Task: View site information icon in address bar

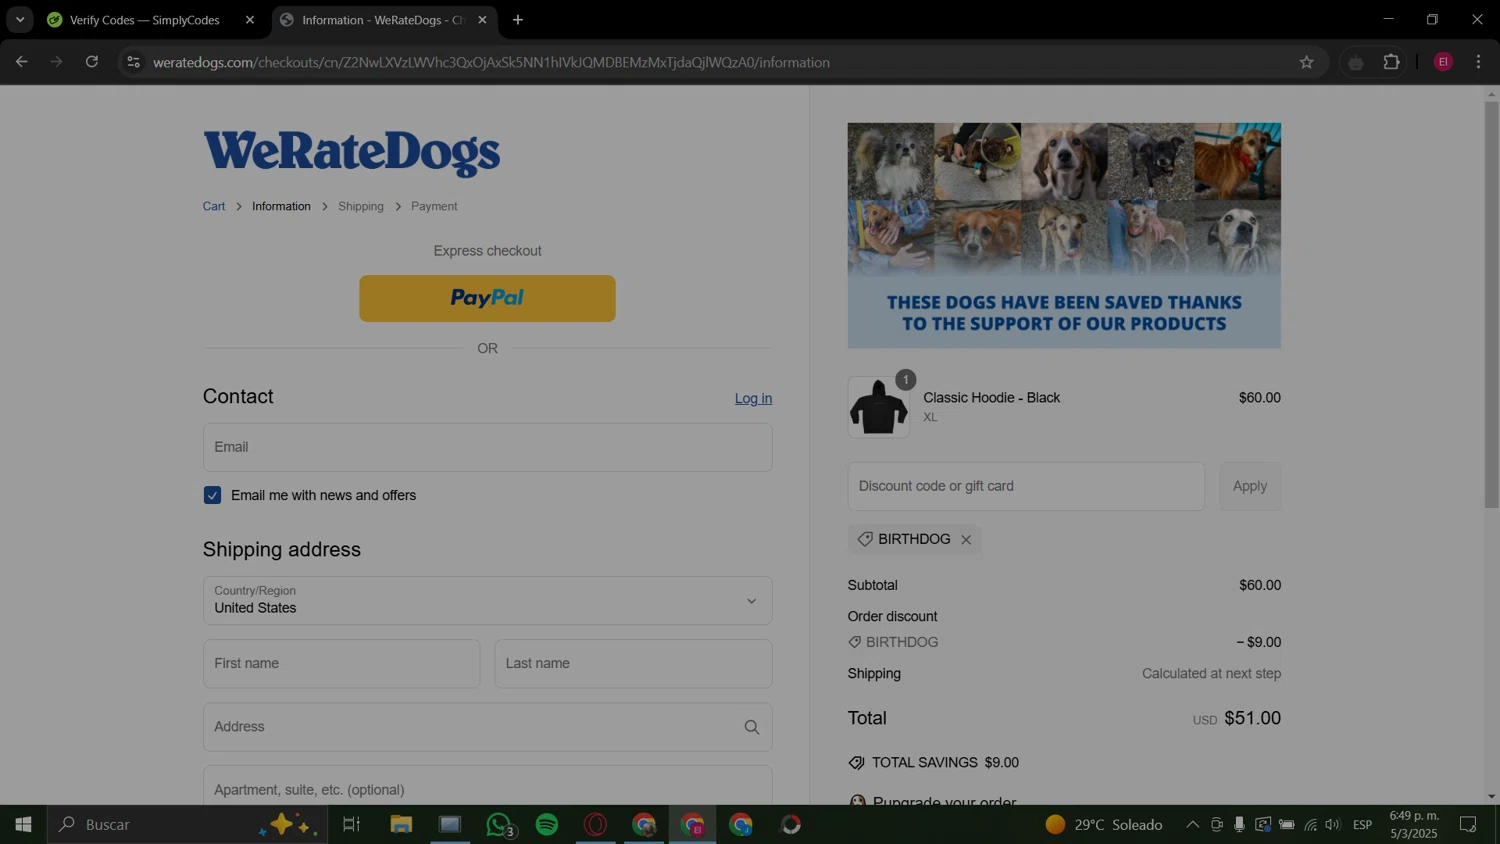Action: [133, 62]
